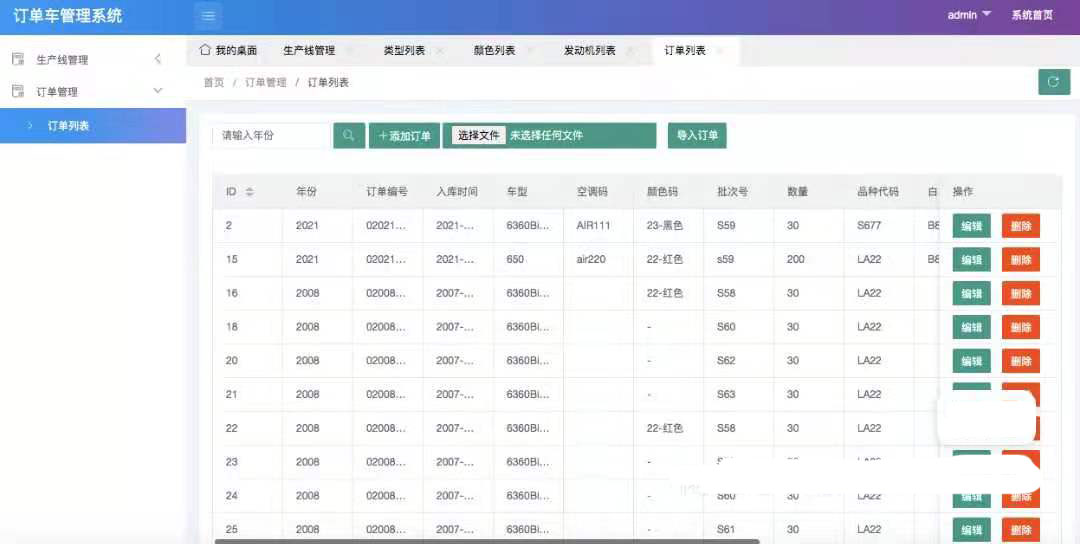Image resolution: width=1080 pixels, height=544 pixels.
Task: Switch to the 生产线管理 tab
Action: (x=309, y=51)
